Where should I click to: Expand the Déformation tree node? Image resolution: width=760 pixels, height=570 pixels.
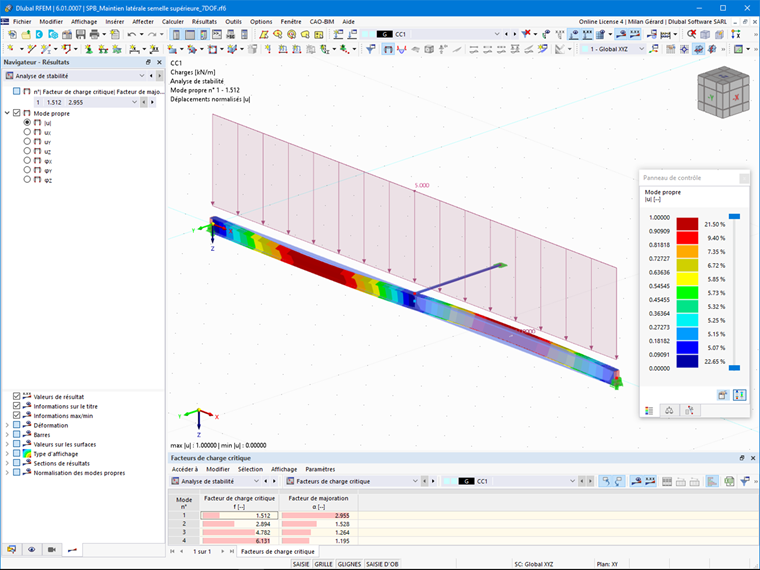point(7,425)
